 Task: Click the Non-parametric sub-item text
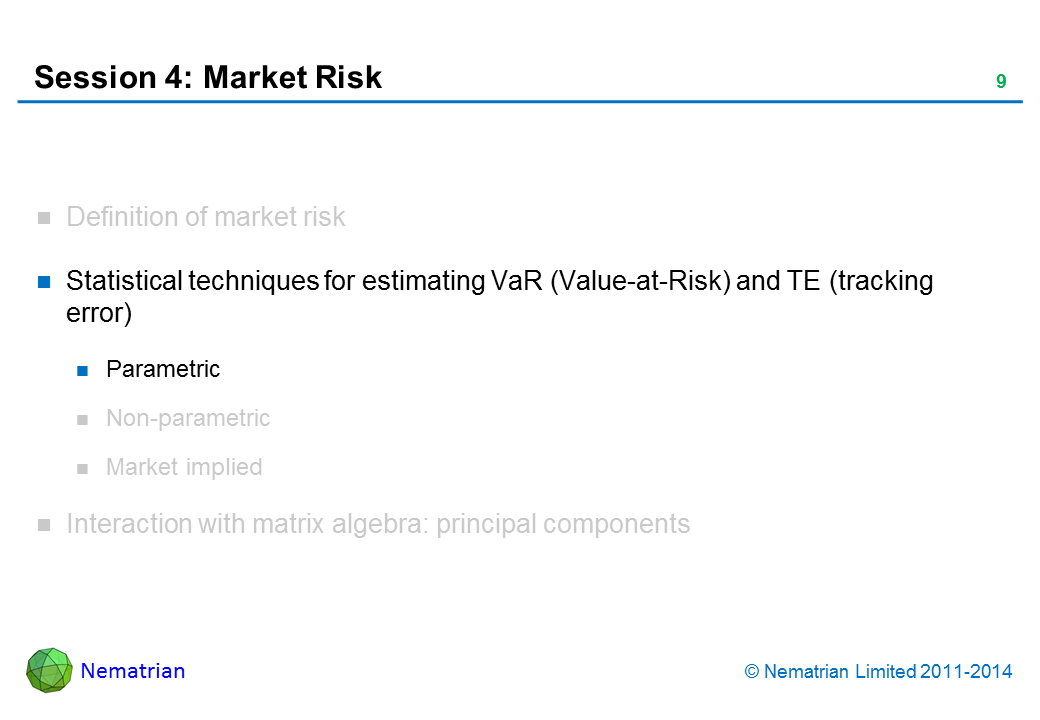188,418
